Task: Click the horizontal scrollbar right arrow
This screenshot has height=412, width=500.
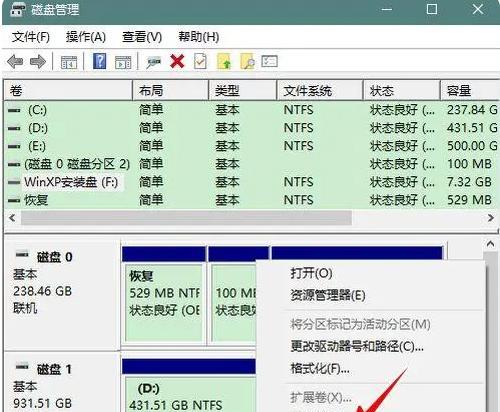Action: (x=490, y=218)
